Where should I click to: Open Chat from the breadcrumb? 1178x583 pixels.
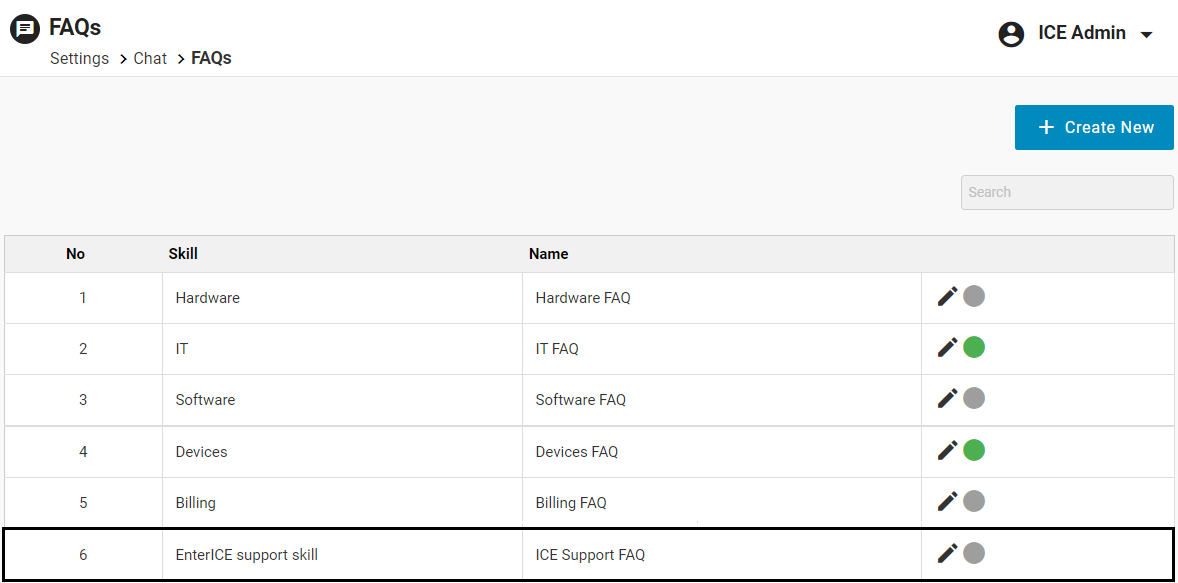point(150,58)
